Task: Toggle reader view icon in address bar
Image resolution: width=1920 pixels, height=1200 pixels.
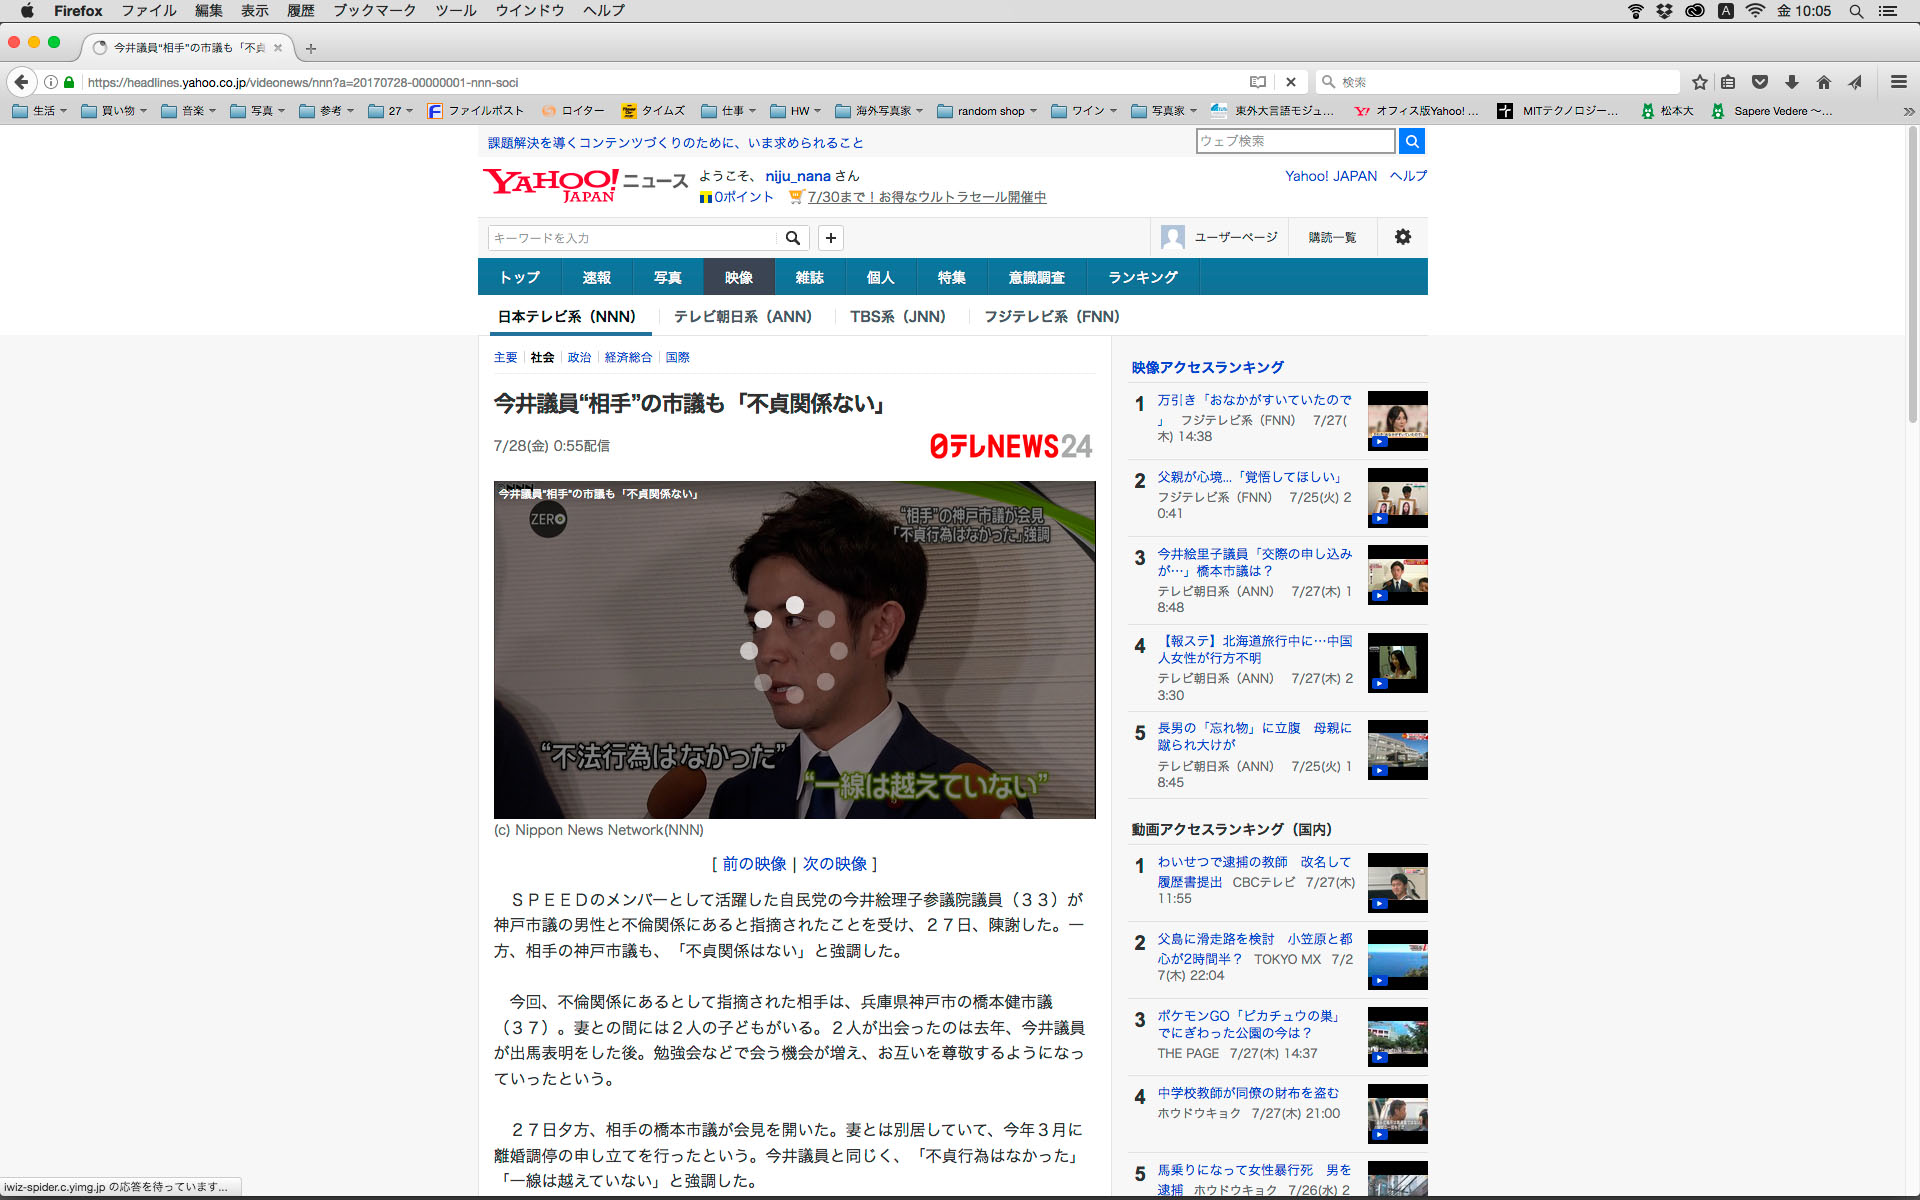Action: point(1258,82)
